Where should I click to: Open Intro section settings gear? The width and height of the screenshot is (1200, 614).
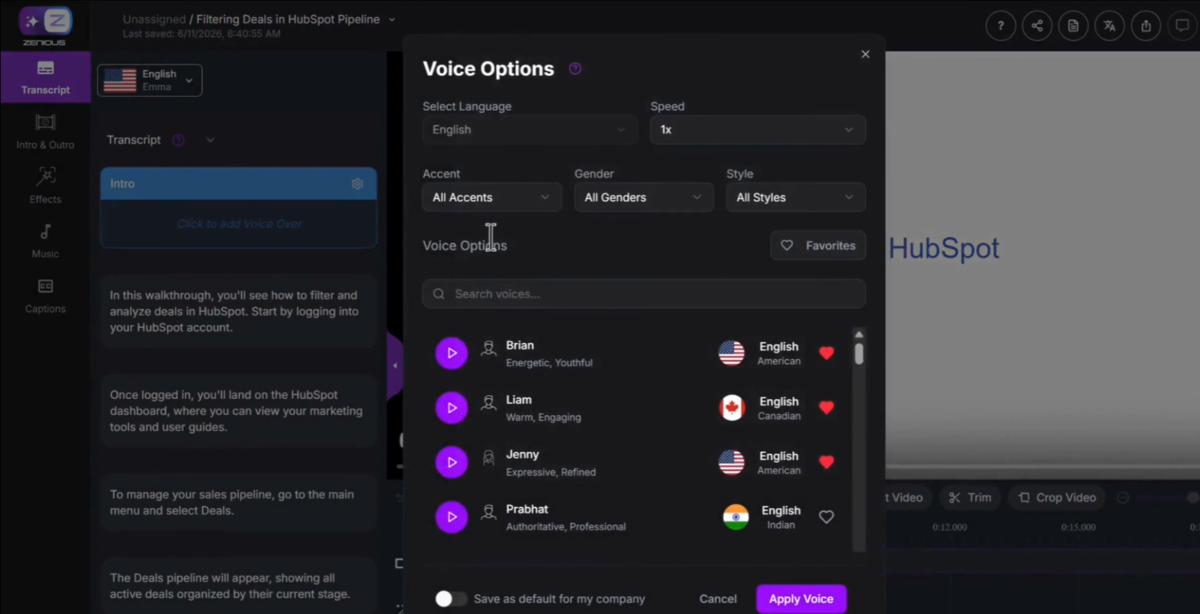point(357,184)
